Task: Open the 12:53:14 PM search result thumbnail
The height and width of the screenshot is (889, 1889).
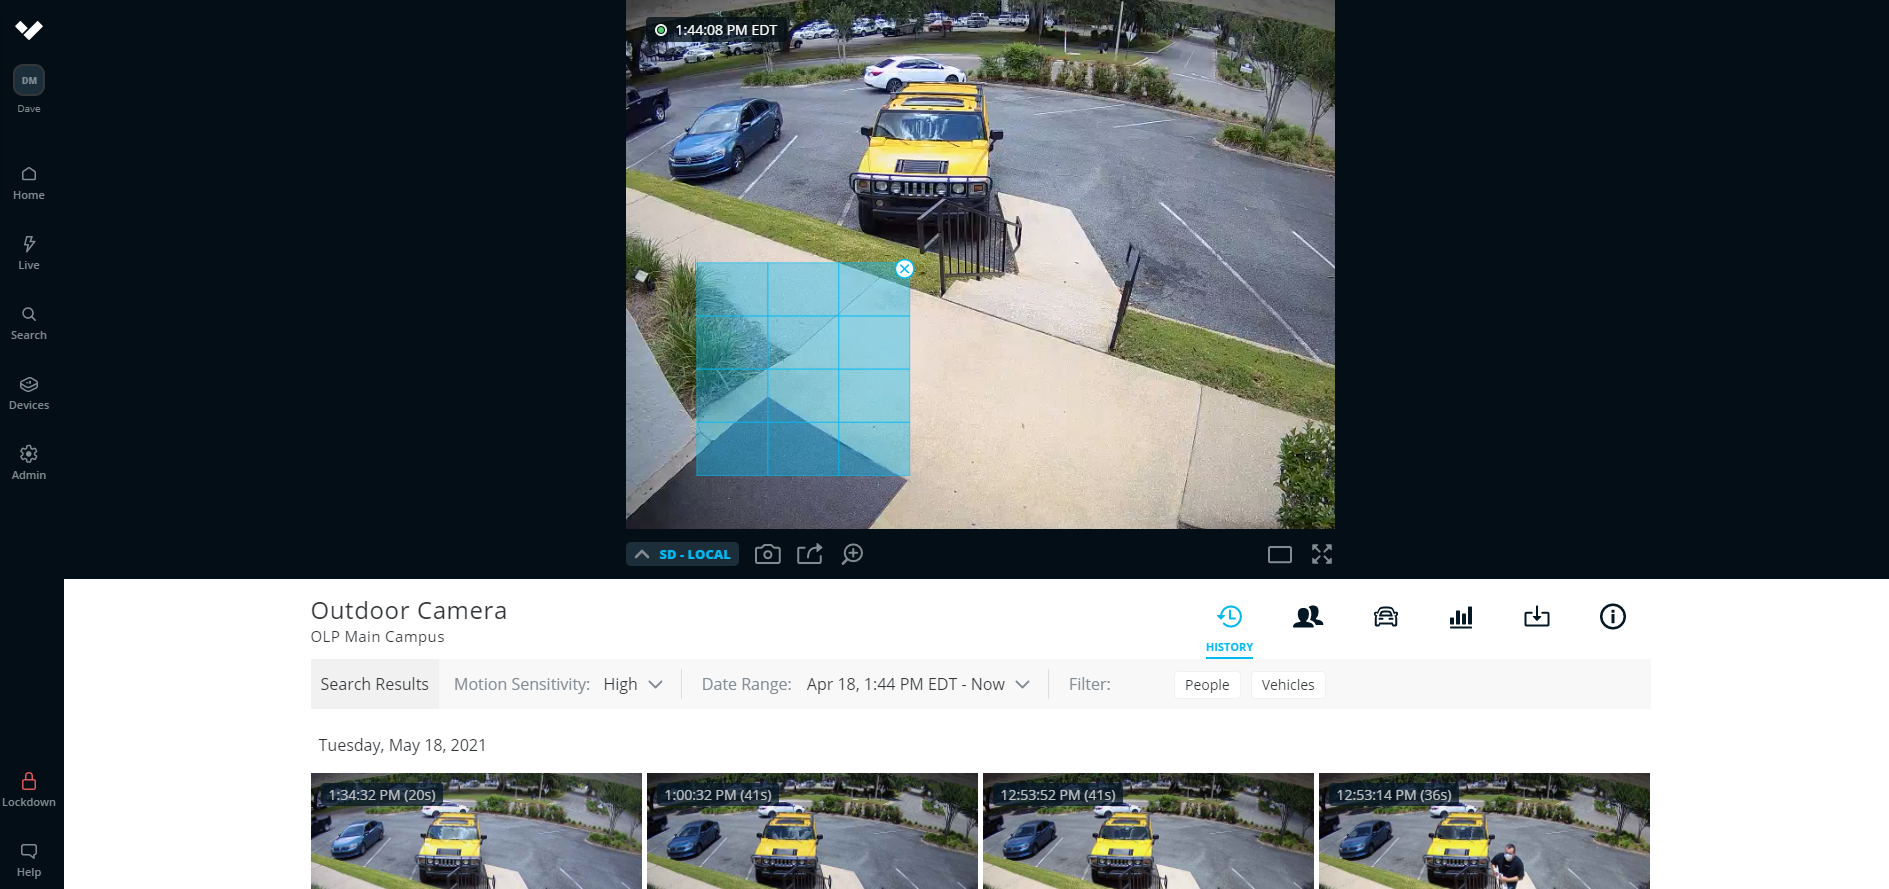Action: coord(1484,831)
